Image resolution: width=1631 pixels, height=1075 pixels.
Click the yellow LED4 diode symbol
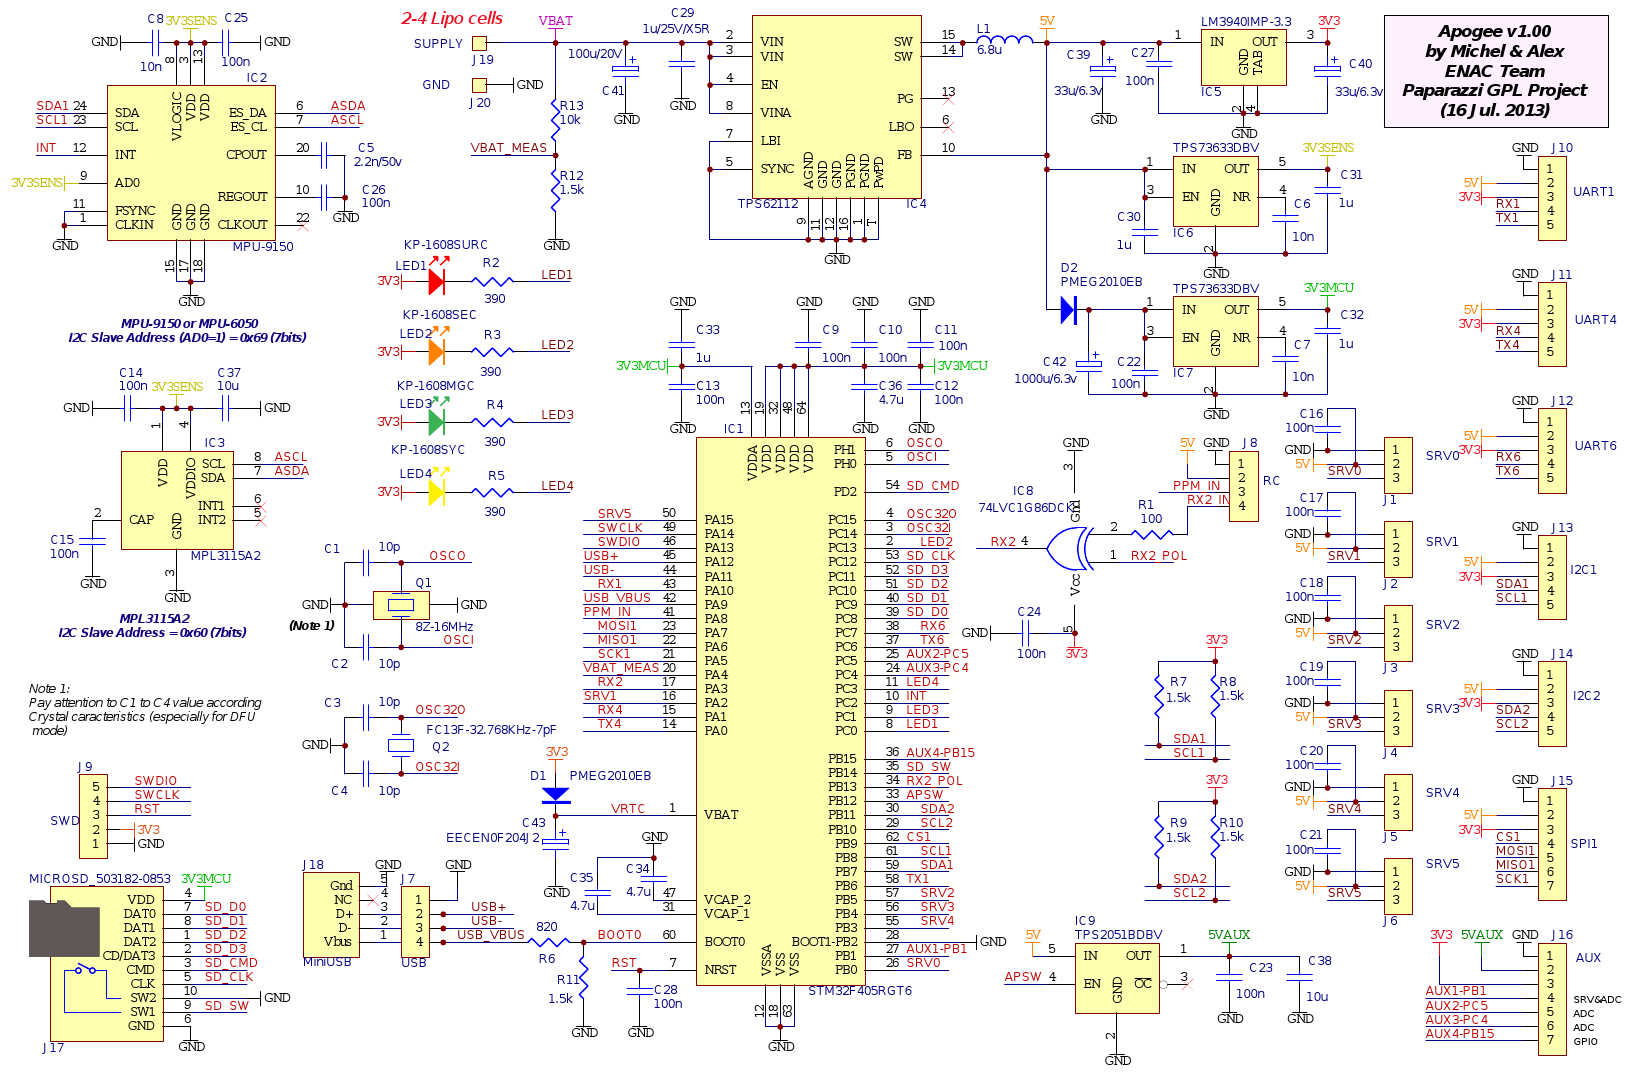(x=436, y=492)
